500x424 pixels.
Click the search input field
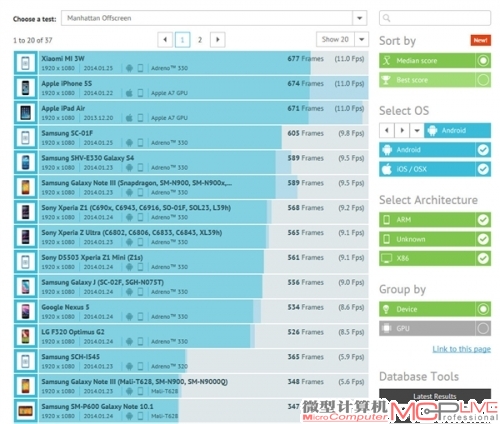point(435,18)
